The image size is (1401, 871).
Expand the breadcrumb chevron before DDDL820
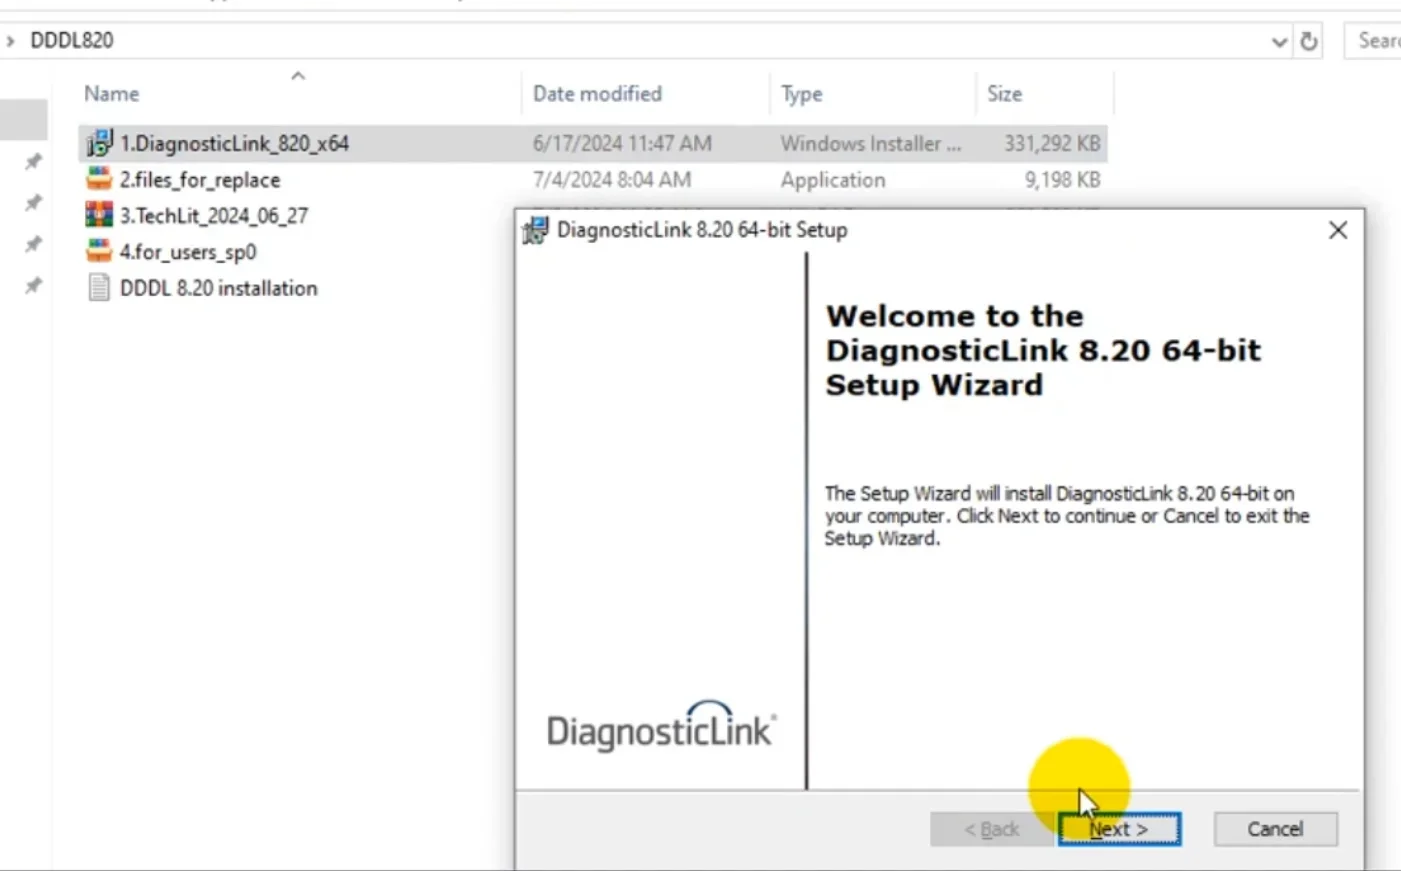pos(10,41)
